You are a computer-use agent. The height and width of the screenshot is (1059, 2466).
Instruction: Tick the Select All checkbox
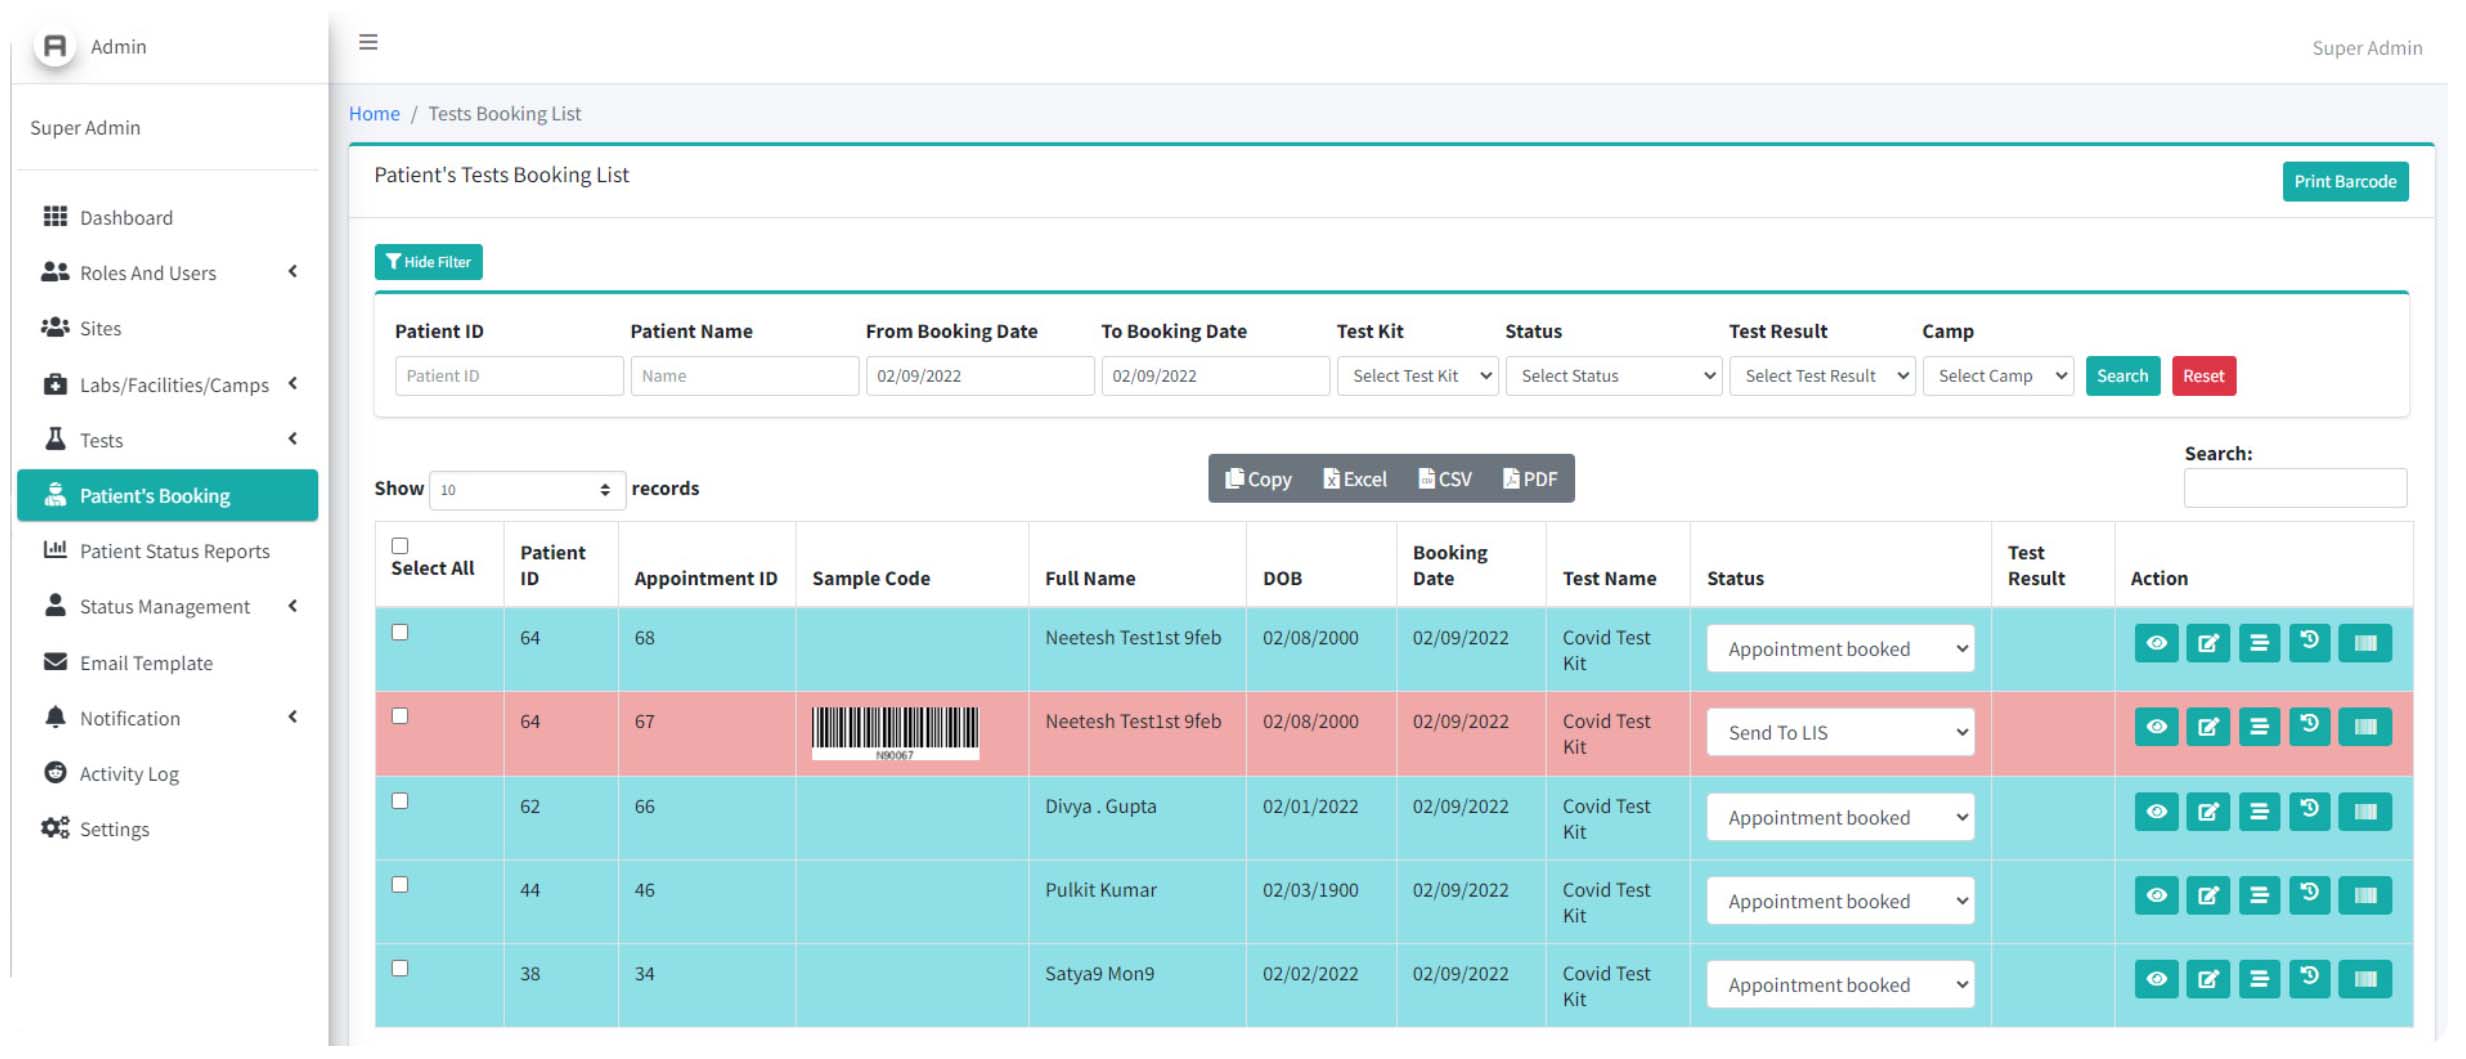coord(400,546)
